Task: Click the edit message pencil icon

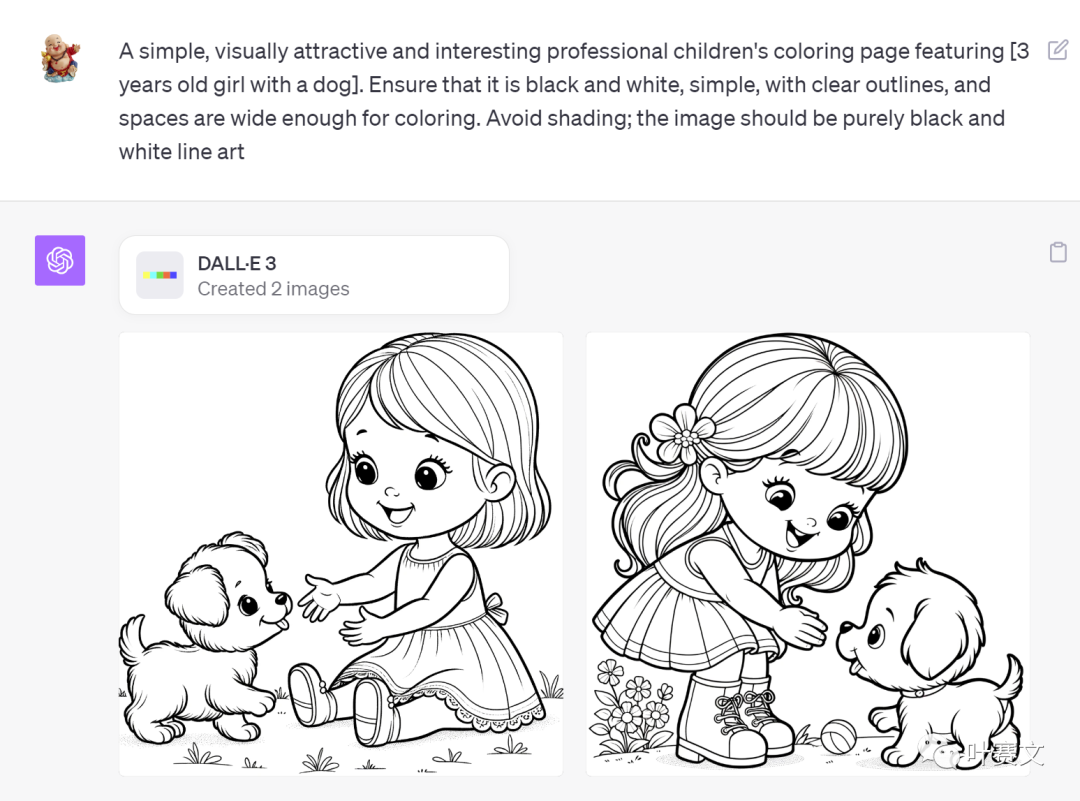Action: tap(1058, 50)
